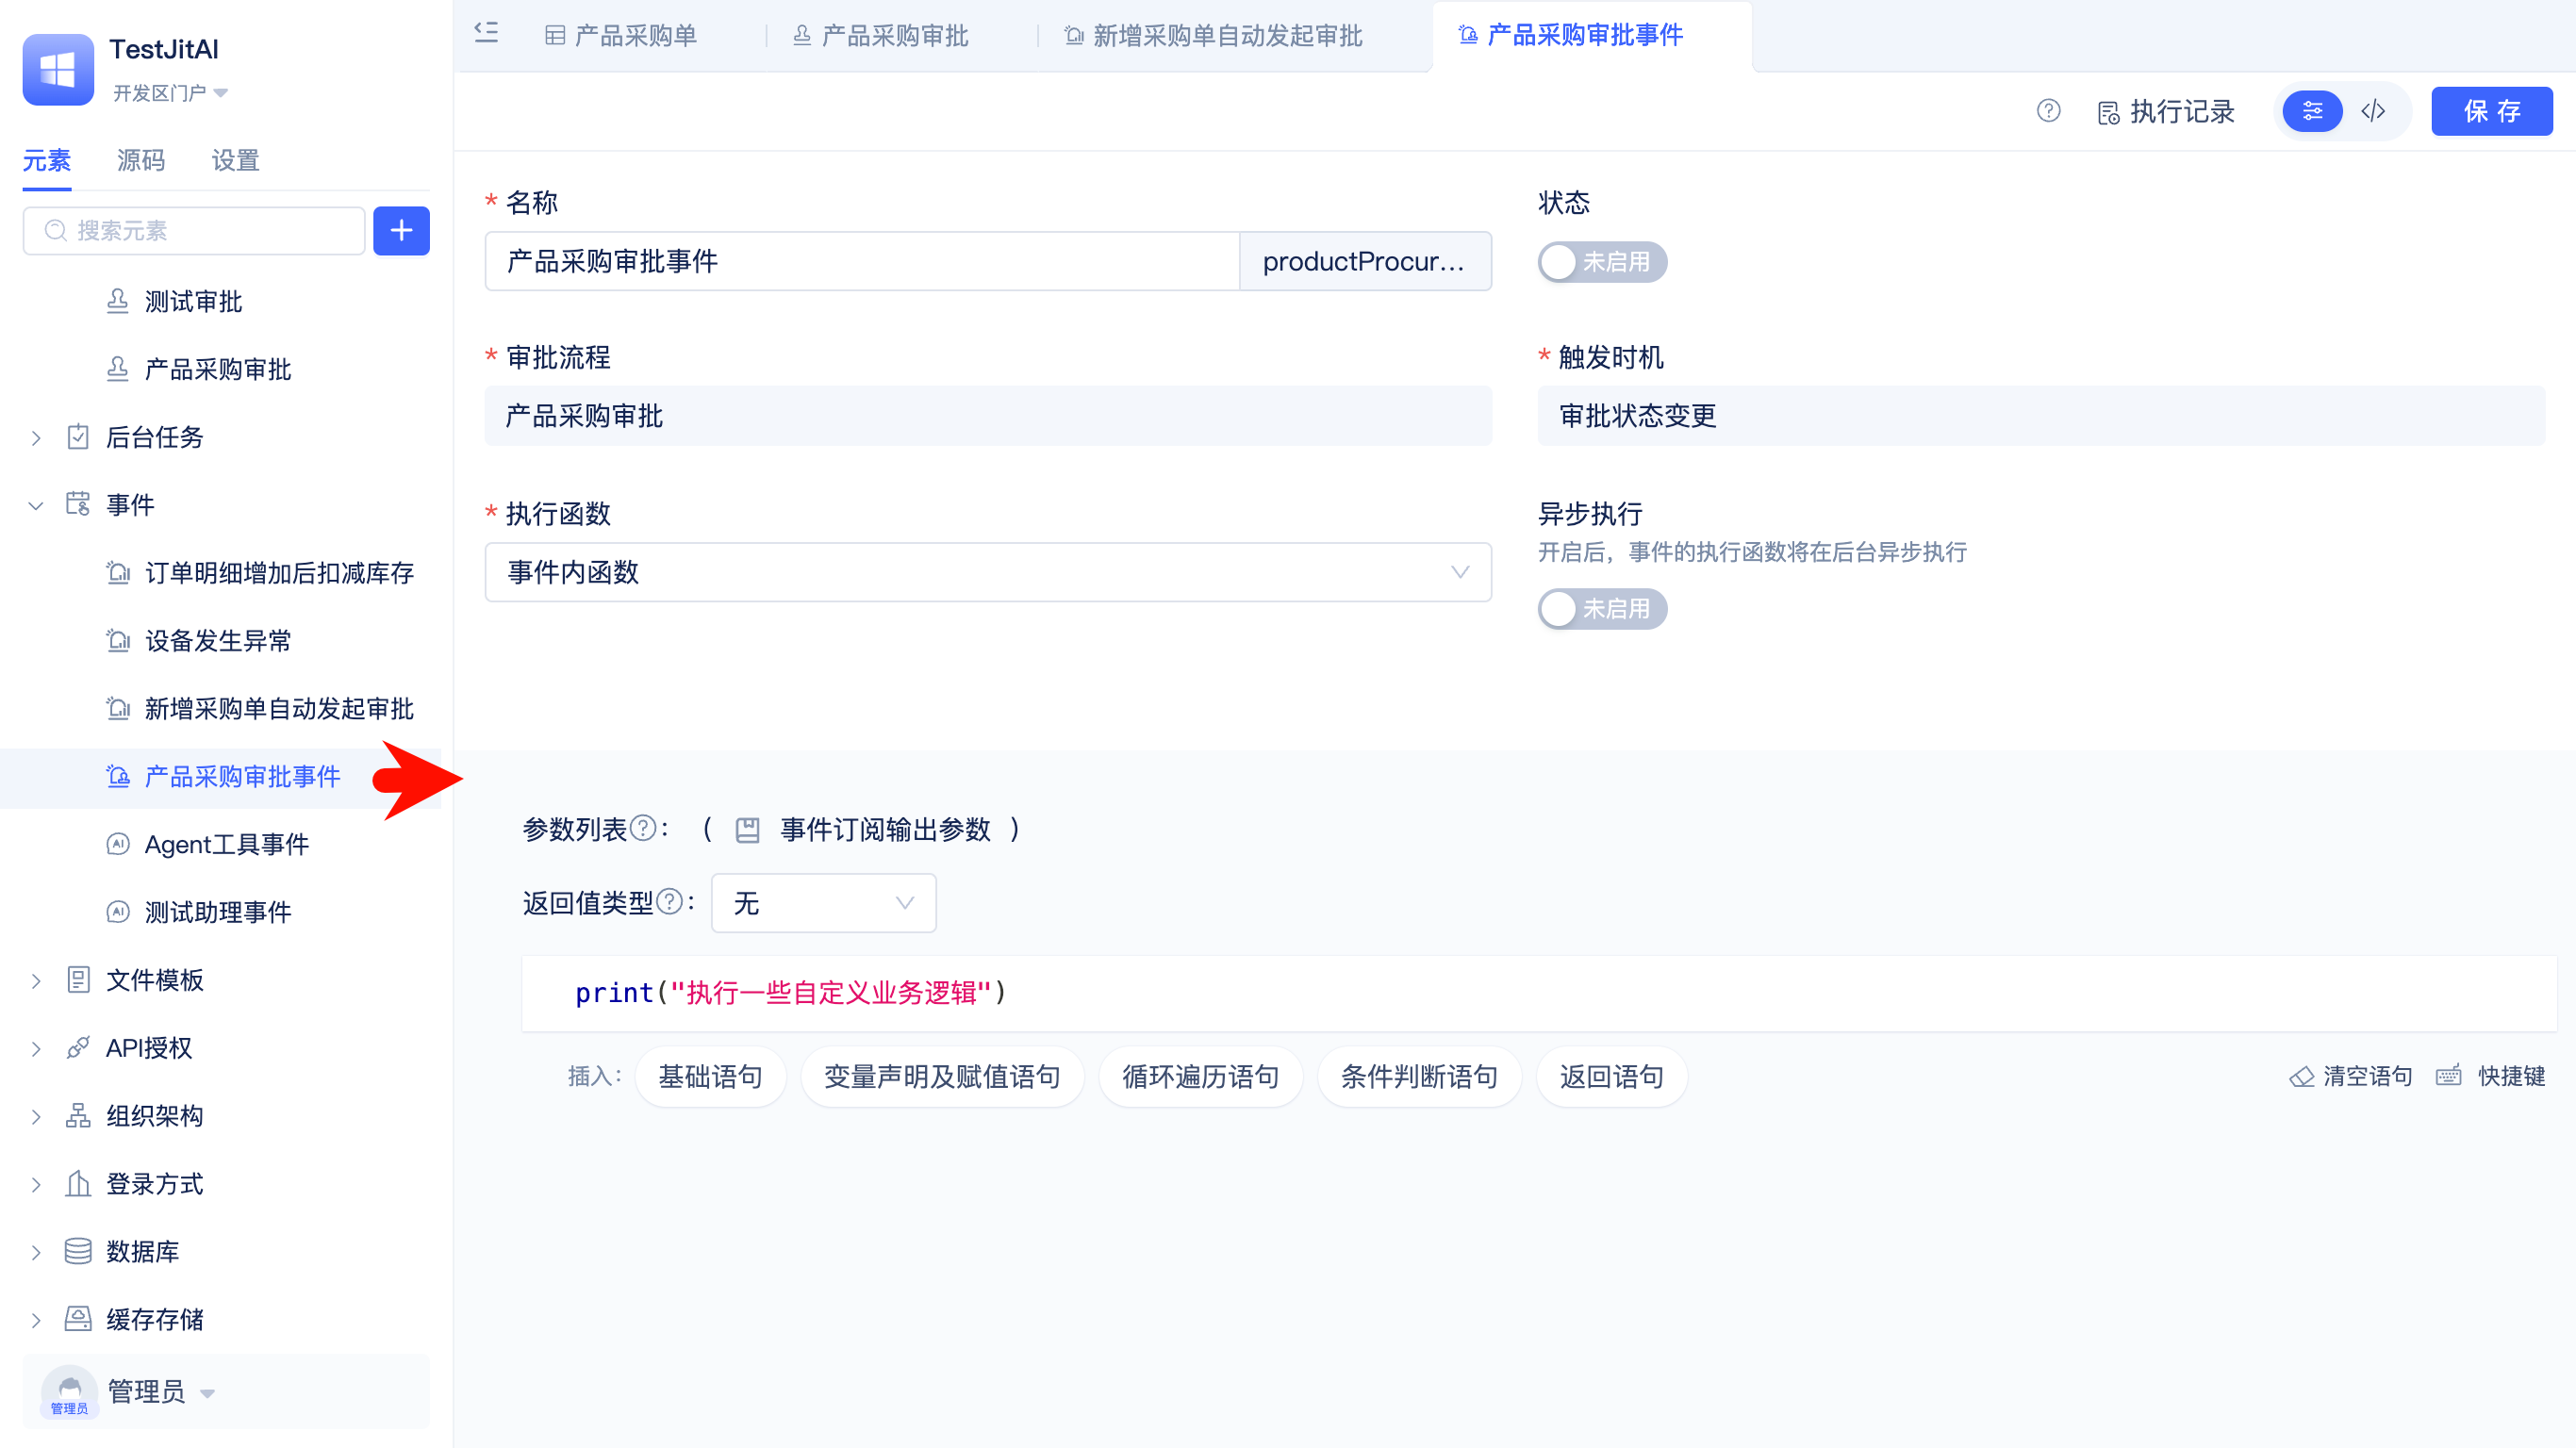
Task: Click the 设备发生异常 event icon
Action: click(118, 640)
